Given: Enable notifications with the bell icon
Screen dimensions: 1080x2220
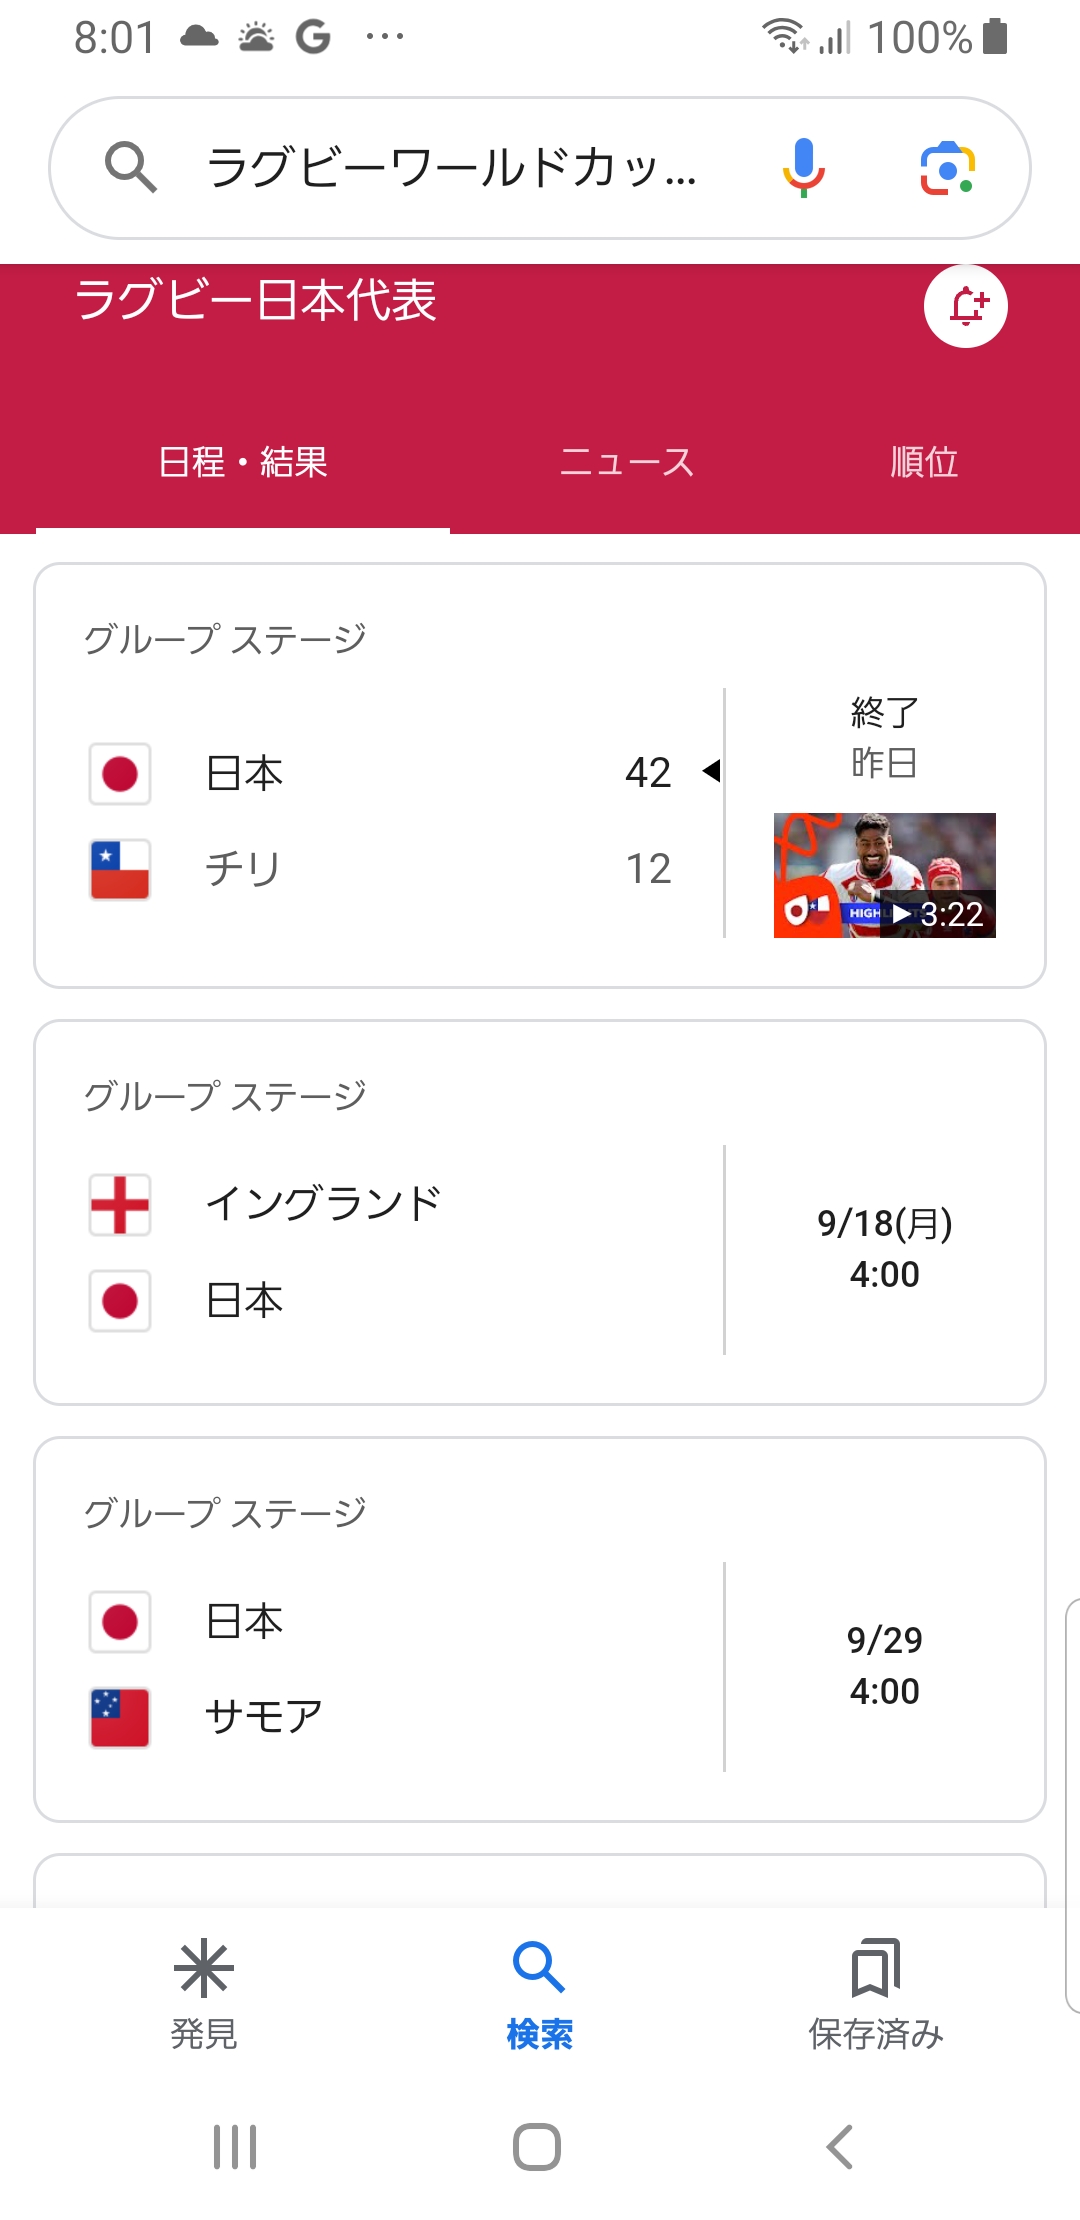Looking at the screenshot, I should coord(965,306).
